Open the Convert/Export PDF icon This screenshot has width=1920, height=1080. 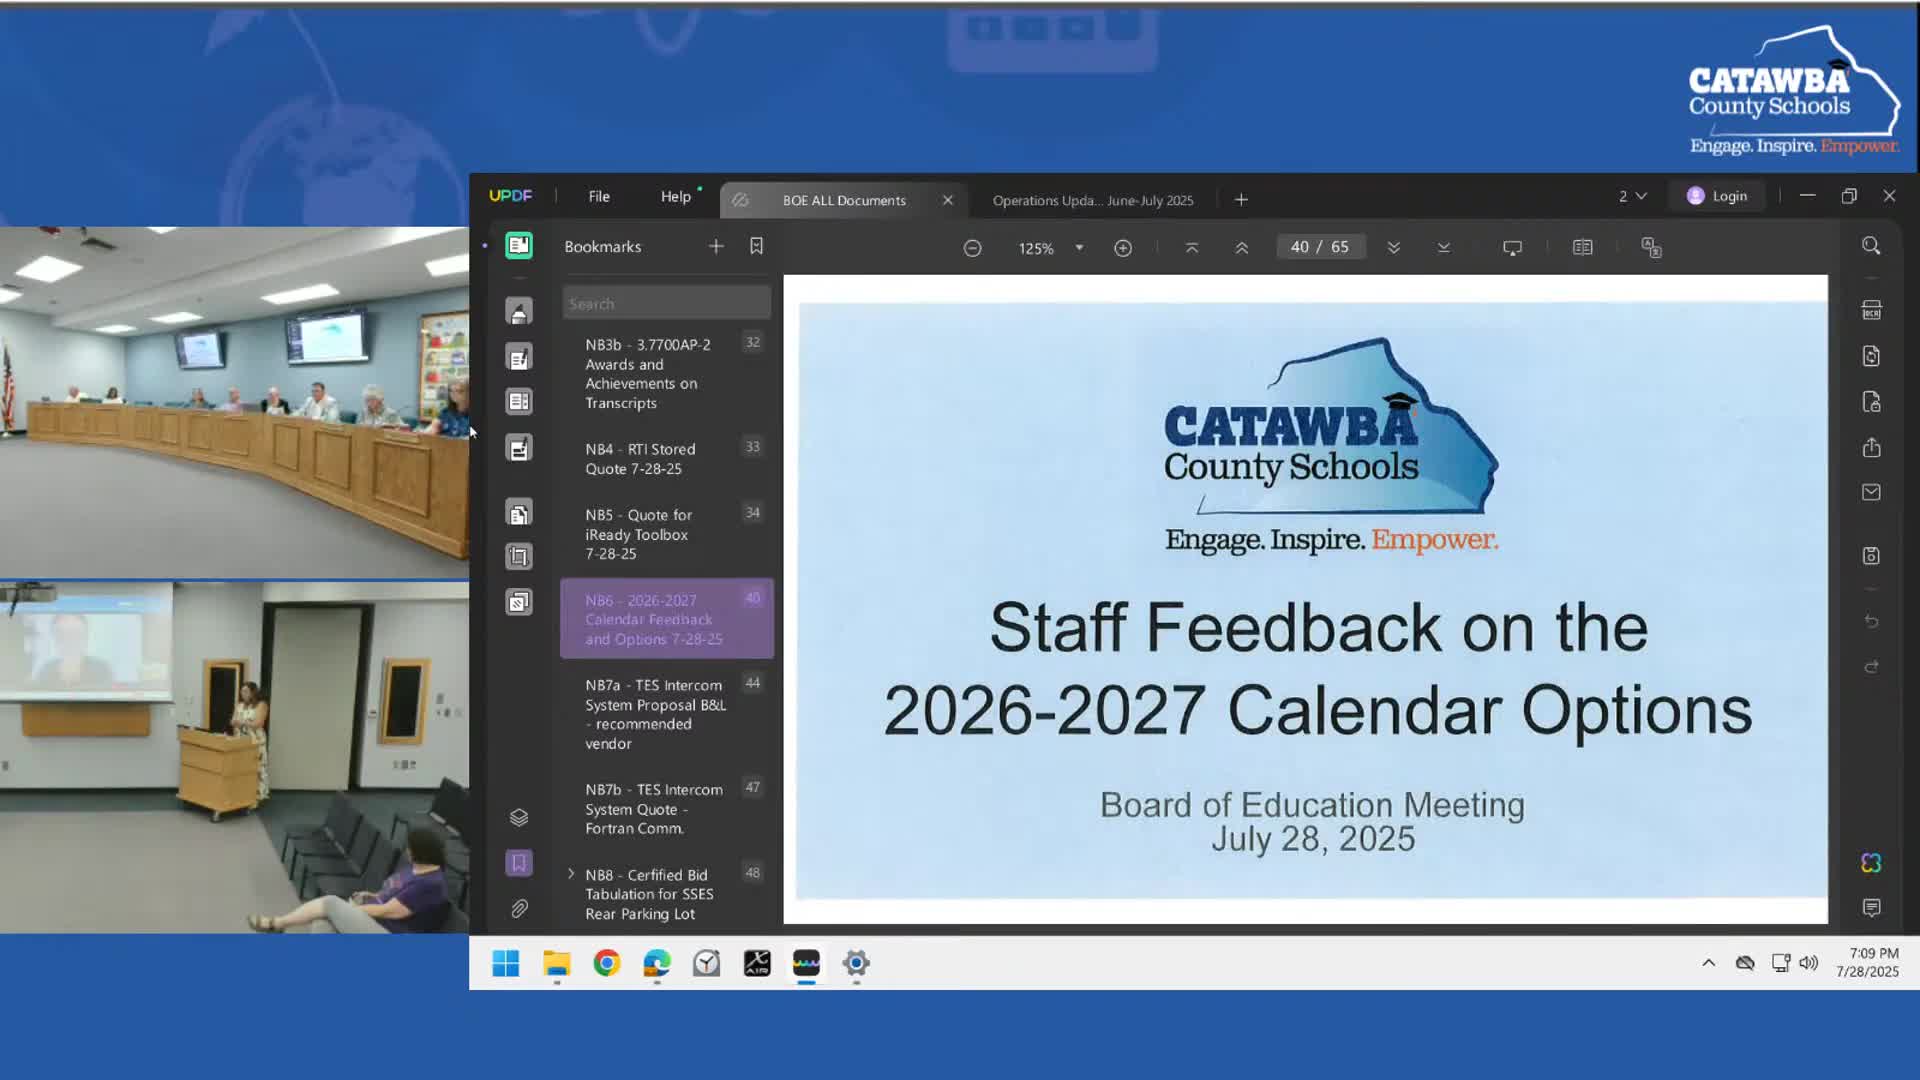(x=1872, y=356)
